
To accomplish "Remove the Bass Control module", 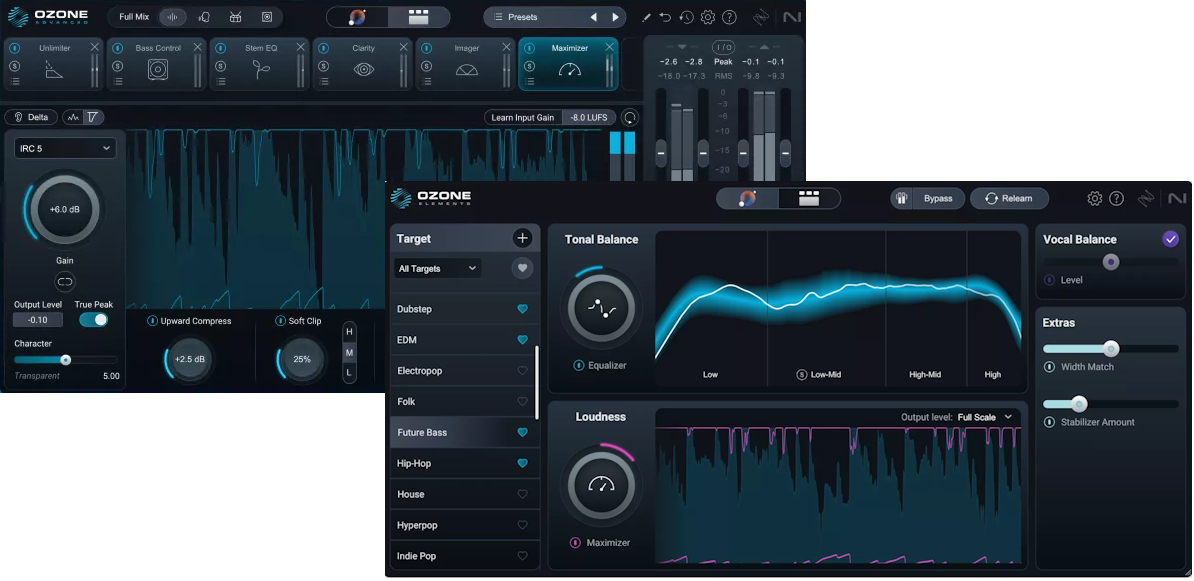I will pos(197,47).
